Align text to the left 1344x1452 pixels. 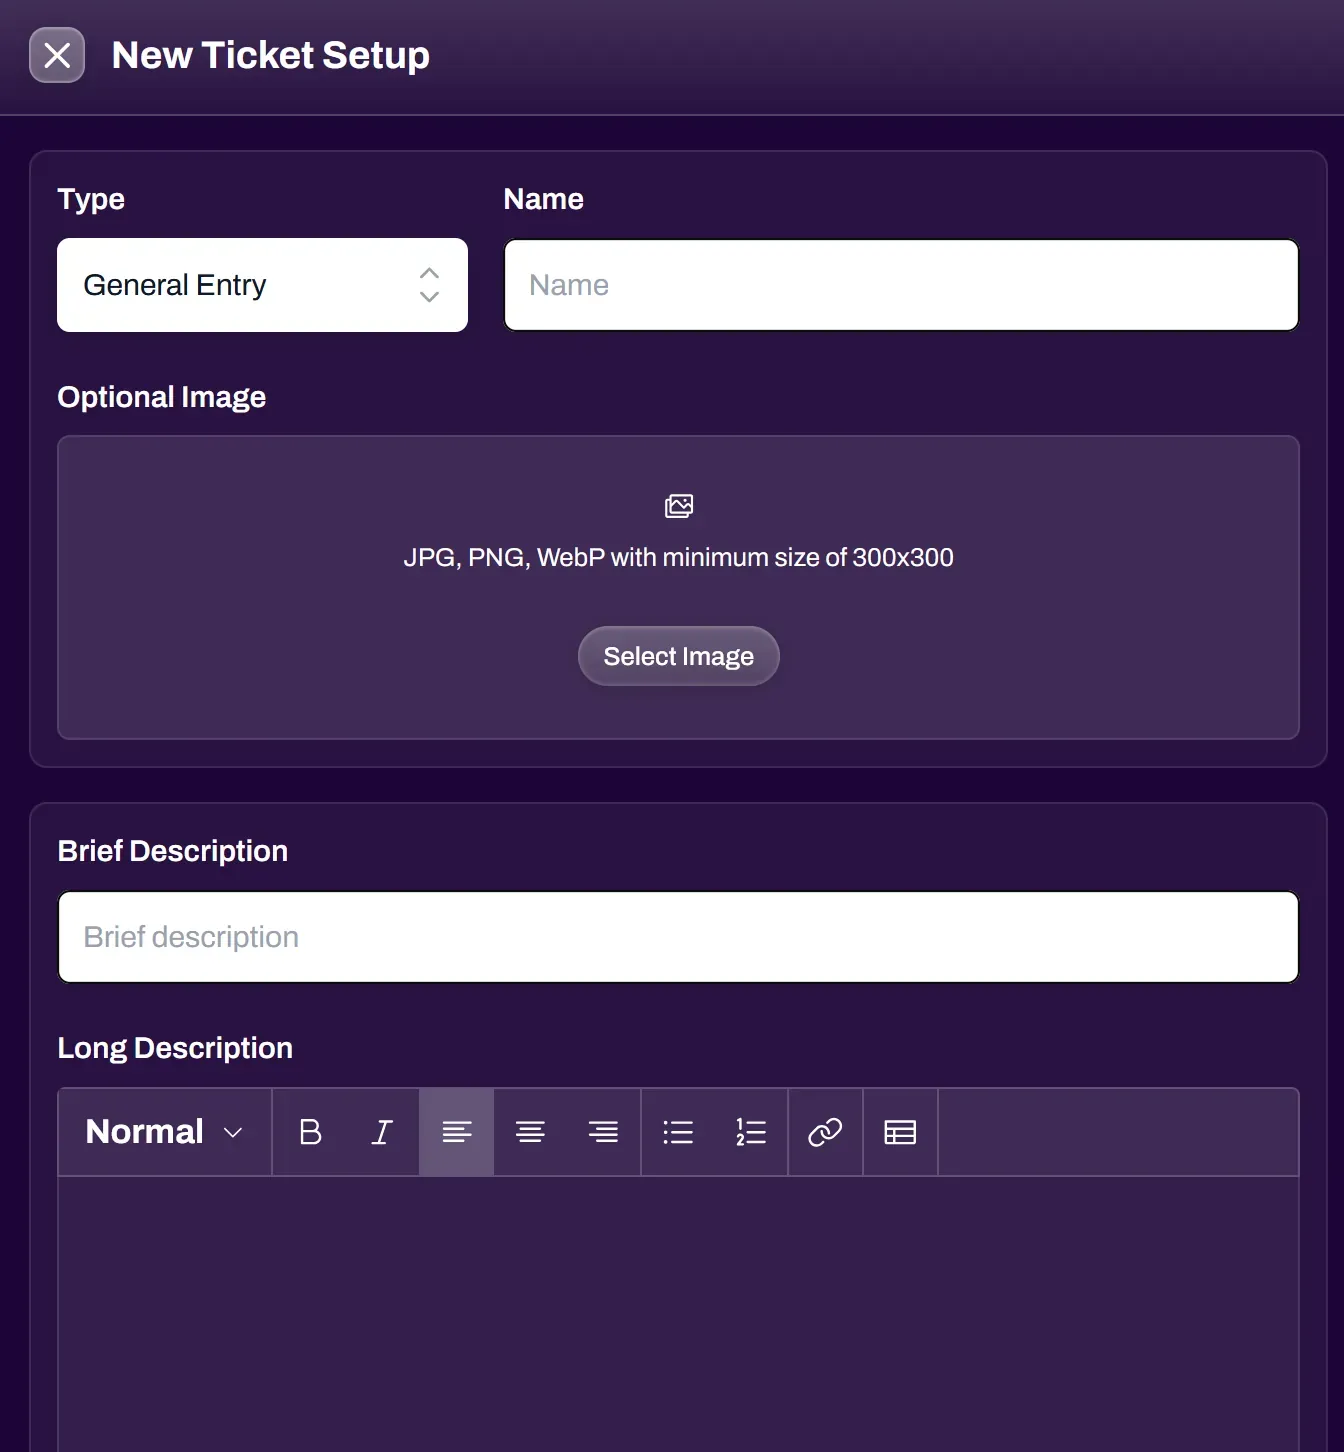[456, 1132]
